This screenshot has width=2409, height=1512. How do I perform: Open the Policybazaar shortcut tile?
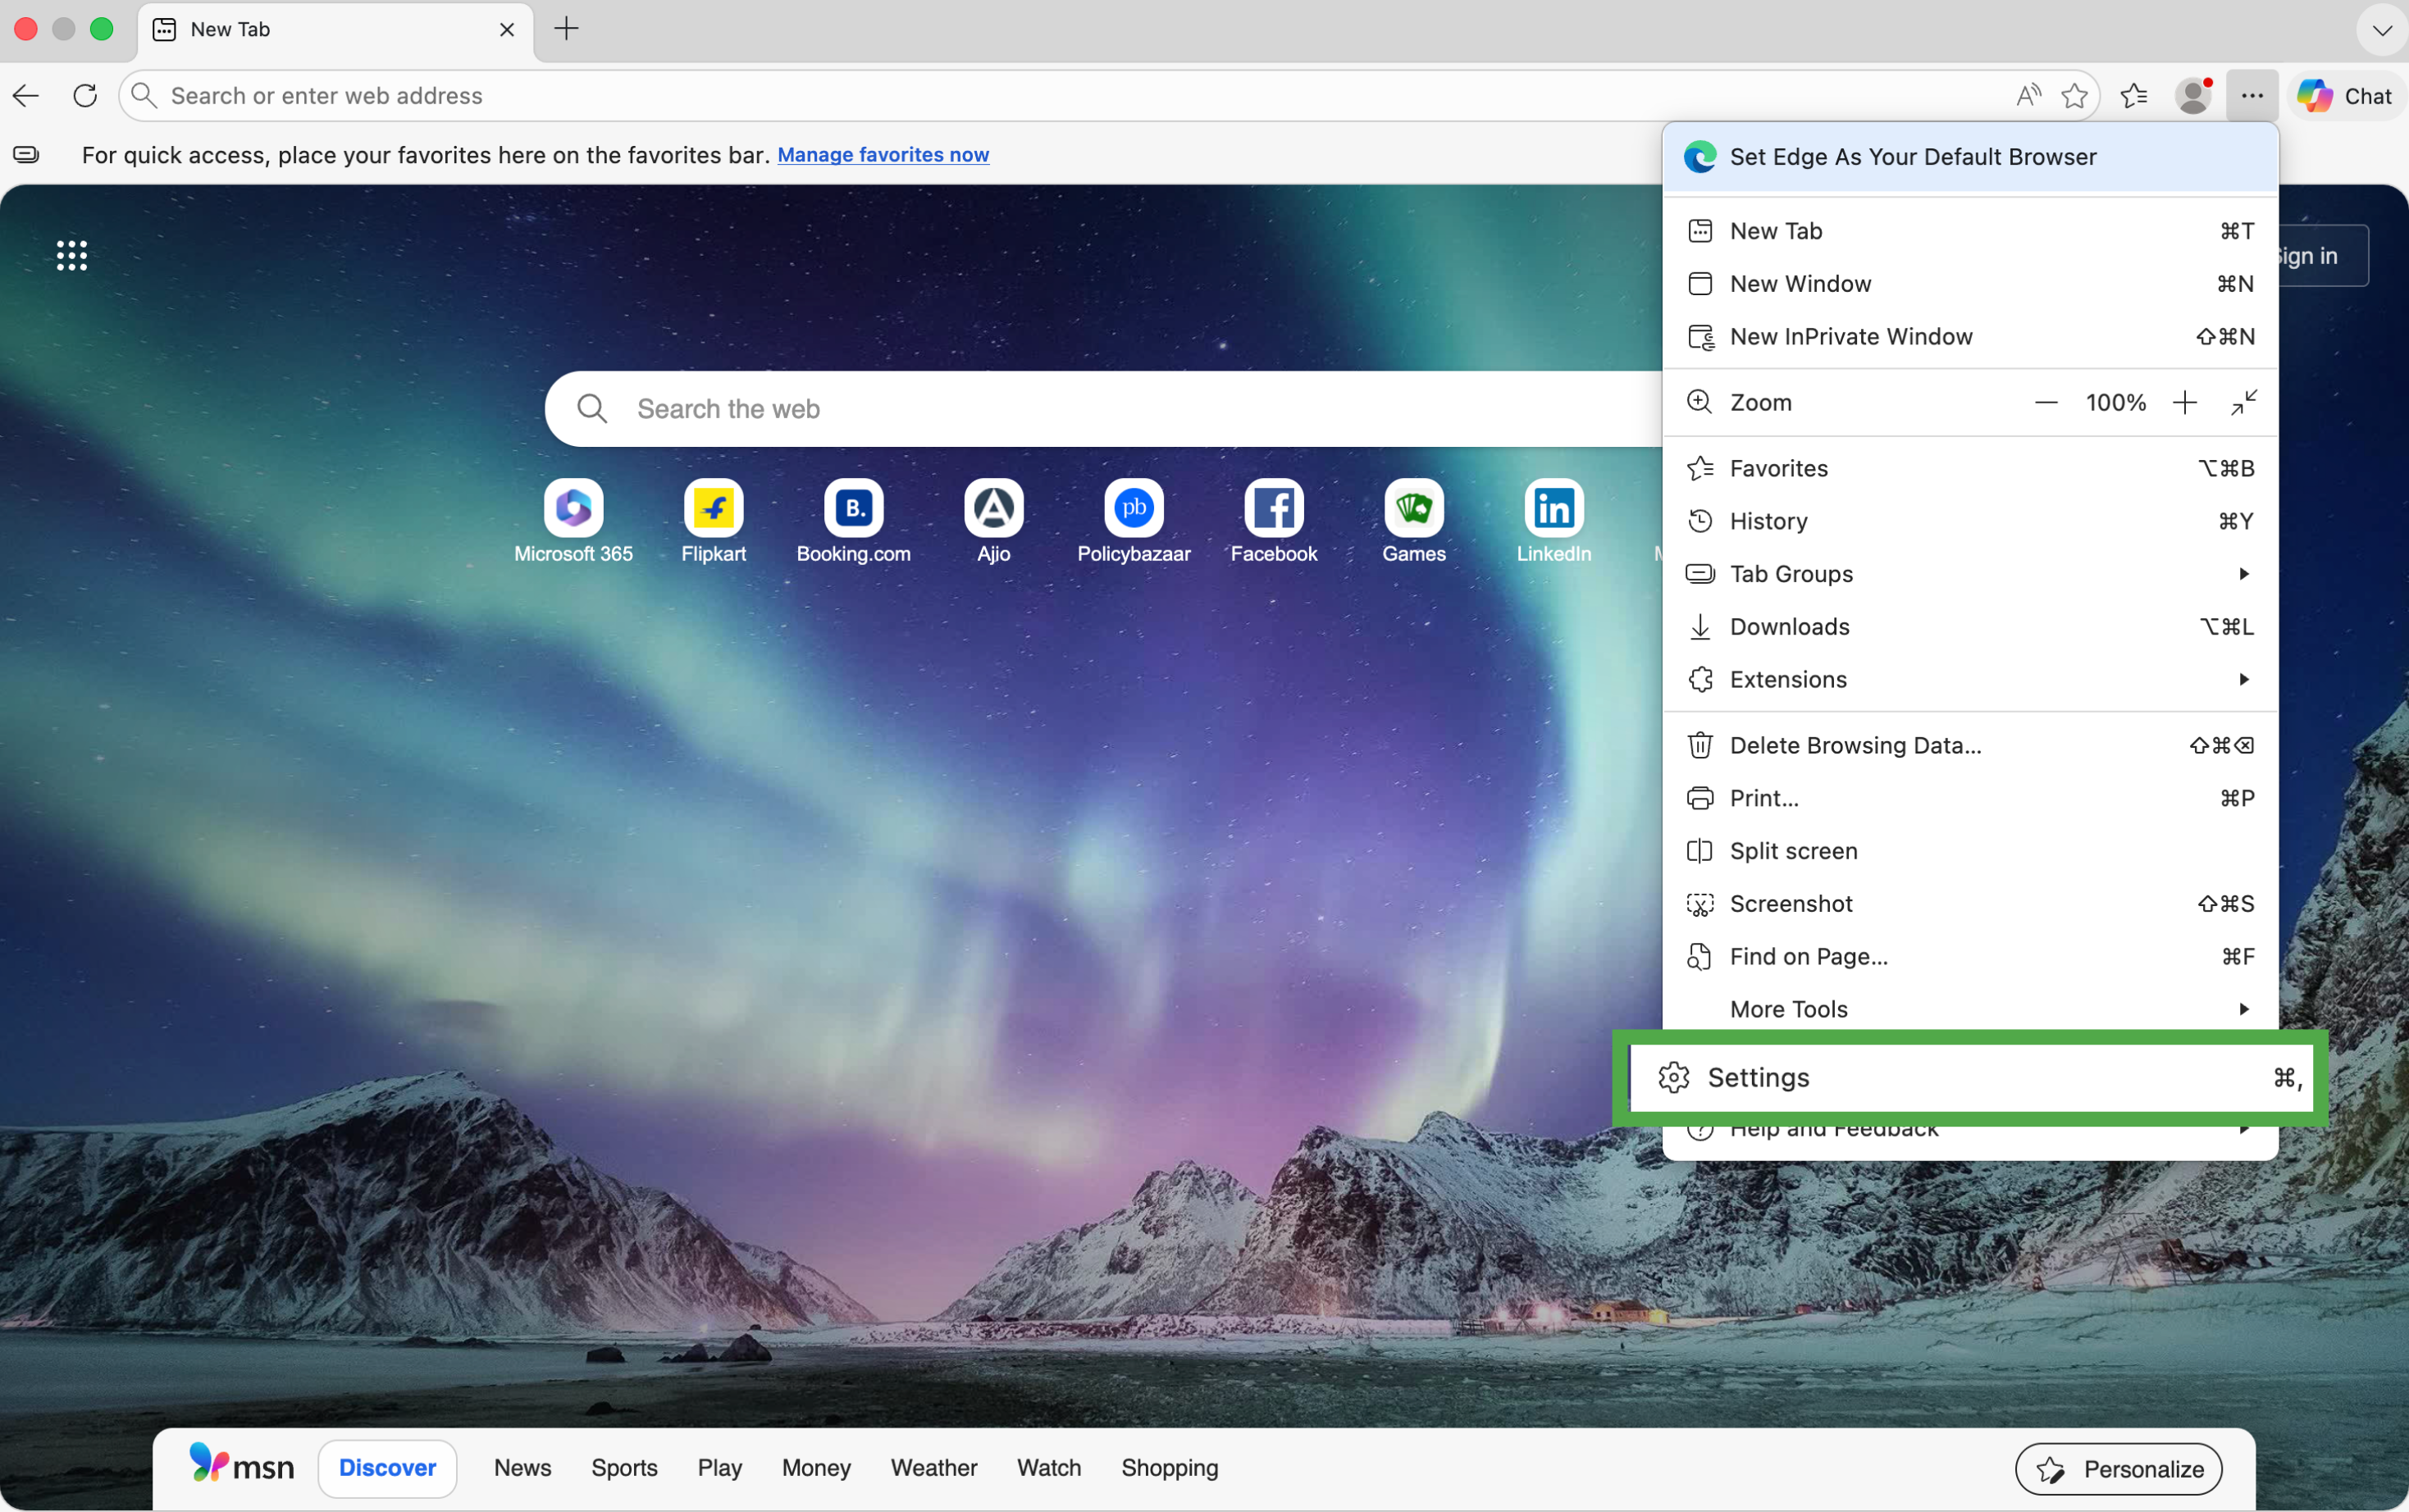(1133, 522)
